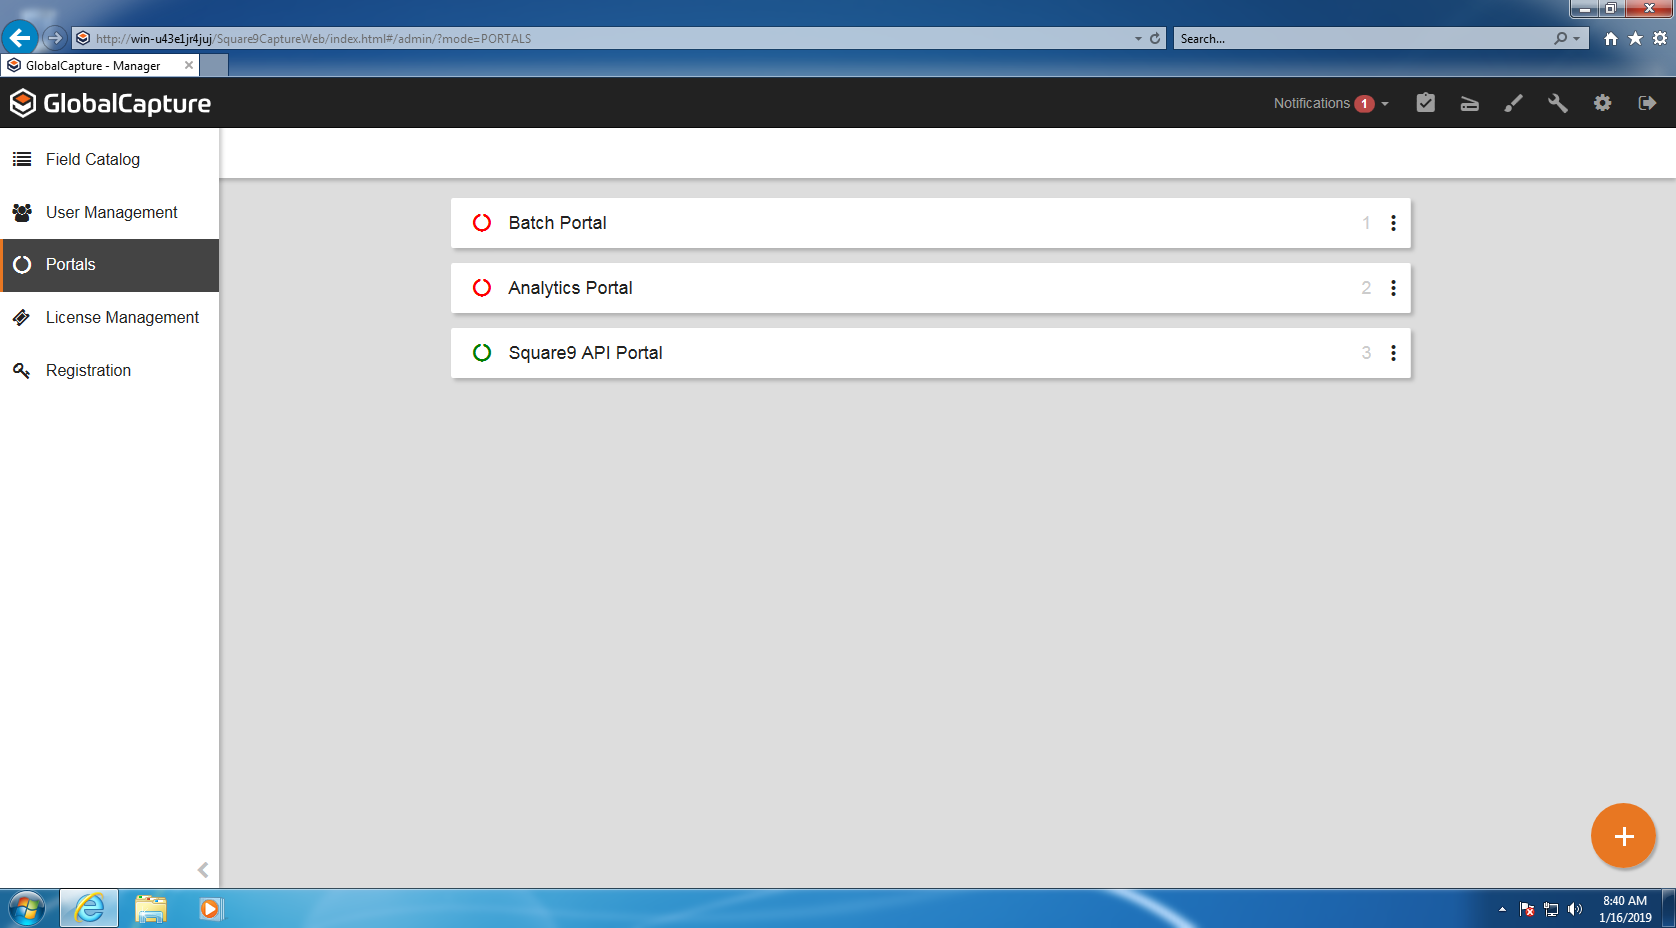Open Windows Explorer from the taskbar

point(150,908)
